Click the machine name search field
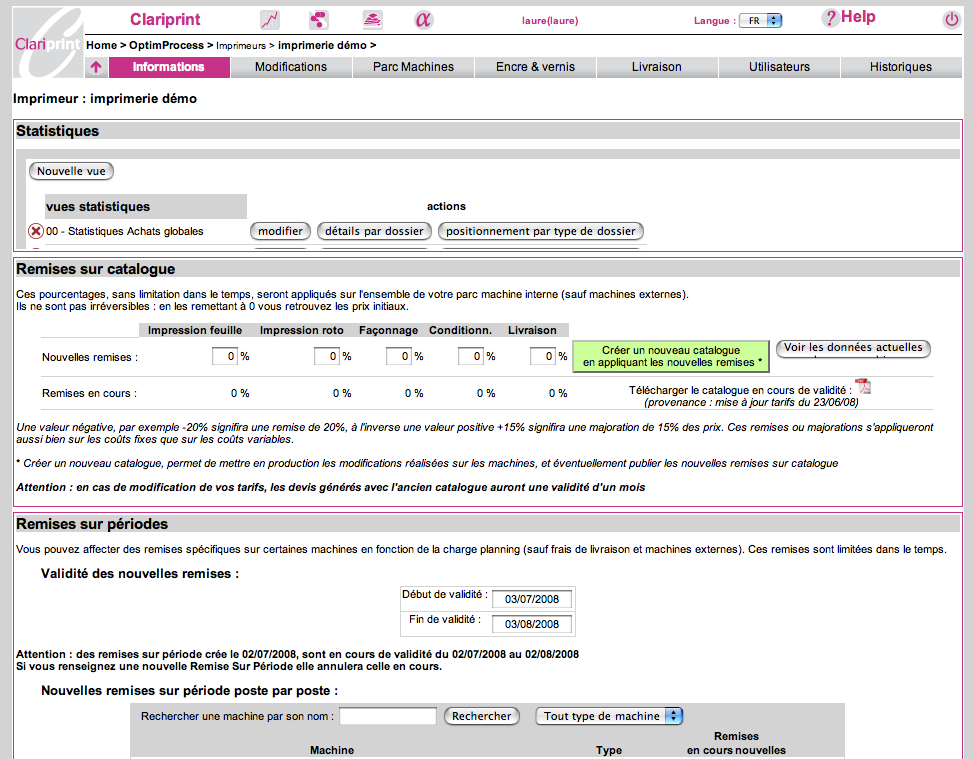This screenshot has height=759, width=974. tap(388, 716)
